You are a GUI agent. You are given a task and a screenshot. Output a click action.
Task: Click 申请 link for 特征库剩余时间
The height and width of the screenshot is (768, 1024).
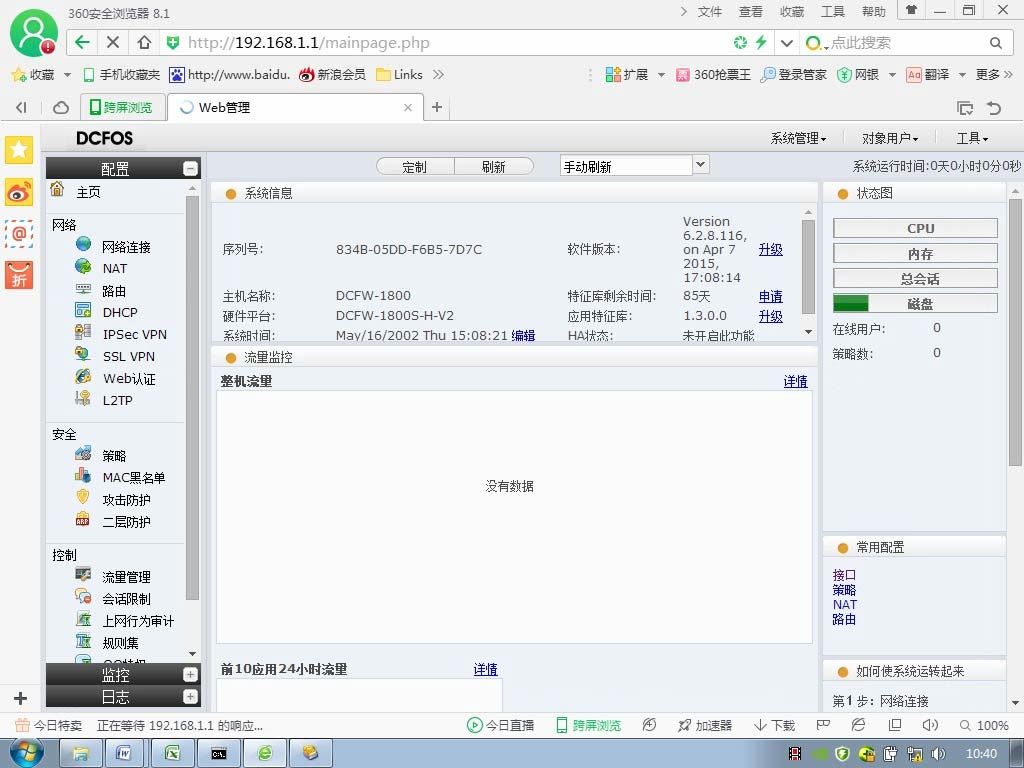tap(771, 296)
